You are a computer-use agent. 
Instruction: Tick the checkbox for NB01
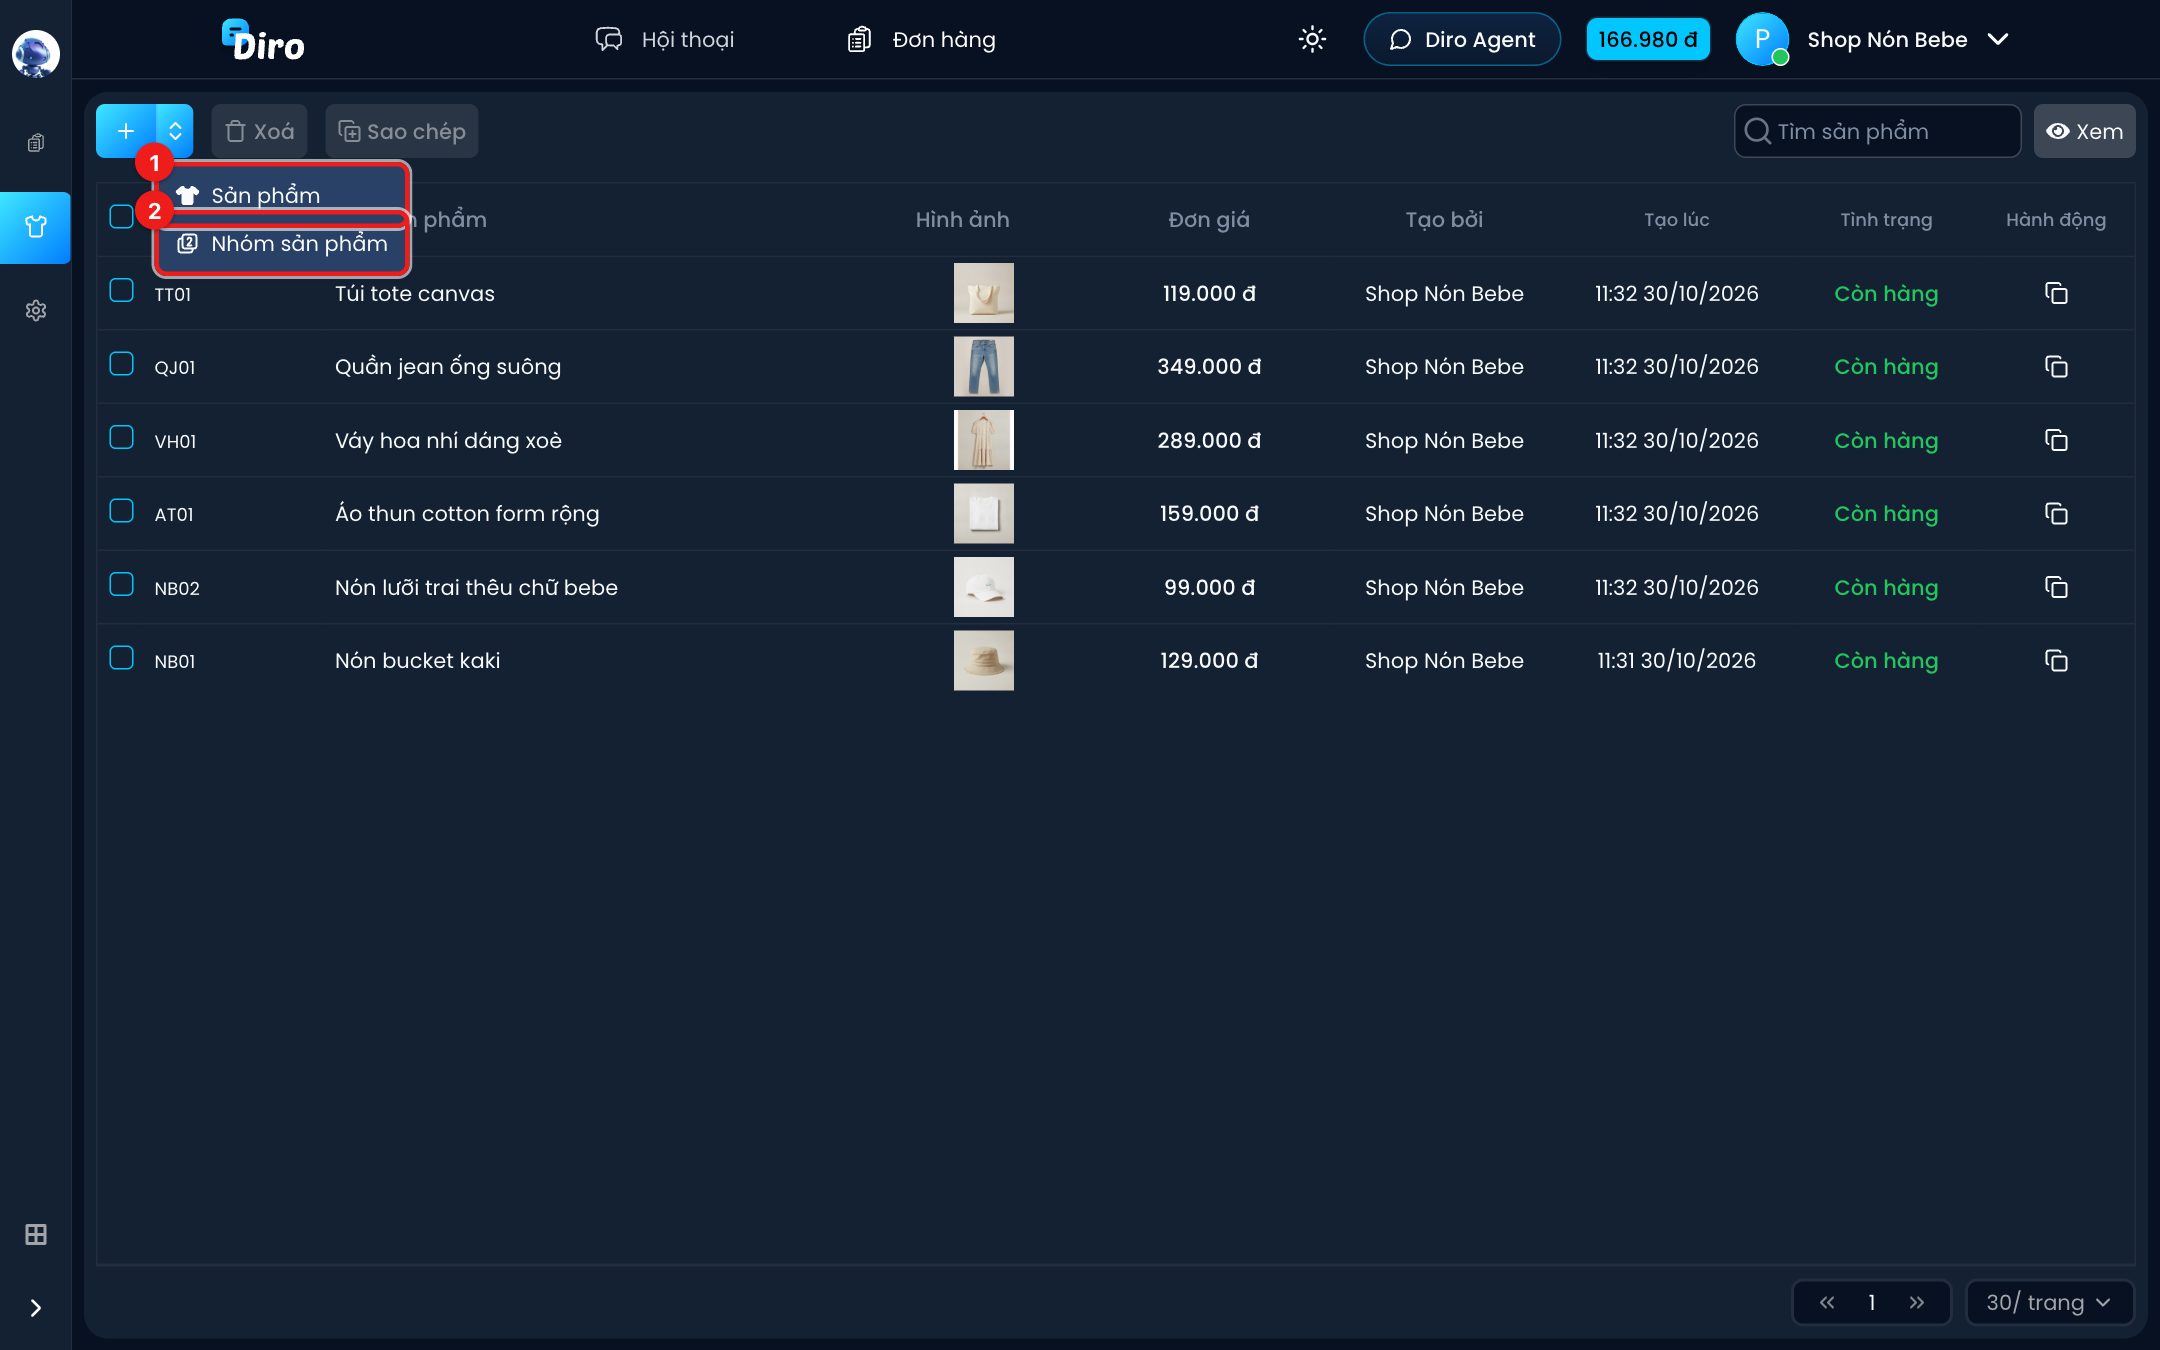tap(121, 658)
